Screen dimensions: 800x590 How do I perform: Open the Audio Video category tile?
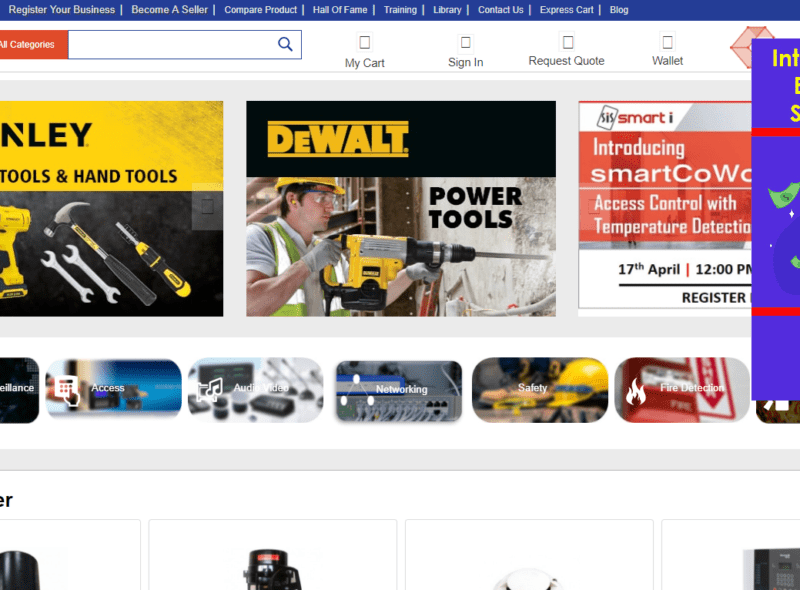(x=256, y=390)
